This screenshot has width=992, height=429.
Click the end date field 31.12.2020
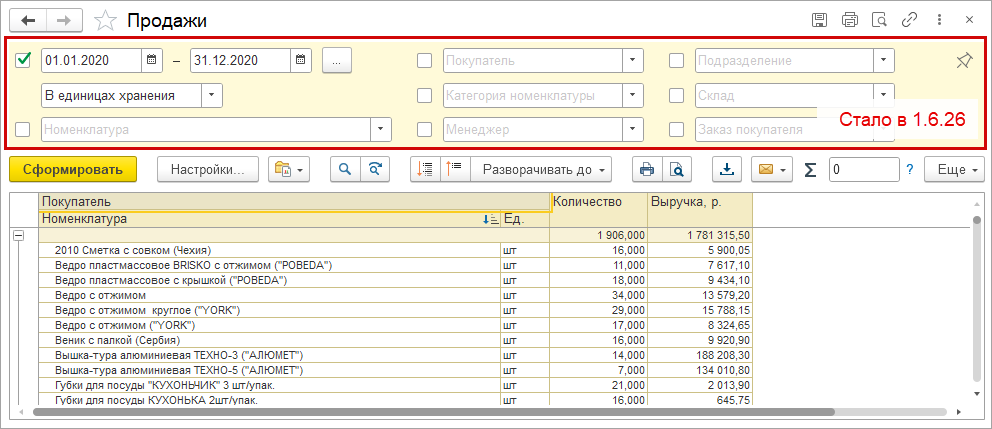240,61
